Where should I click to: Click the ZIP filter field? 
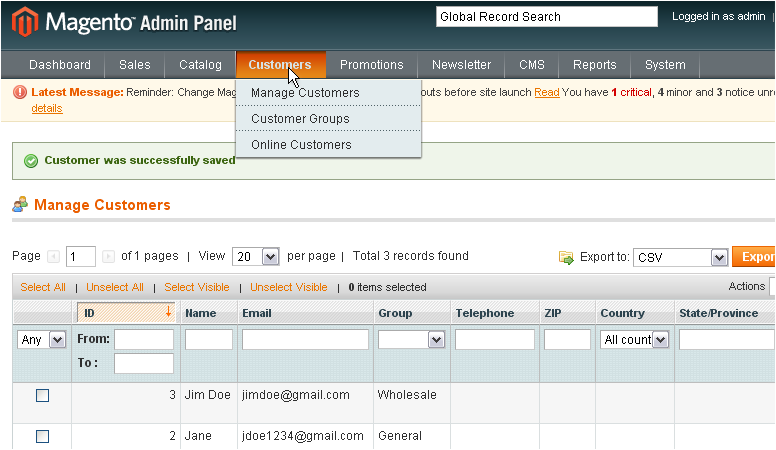(x=567, y=340)
